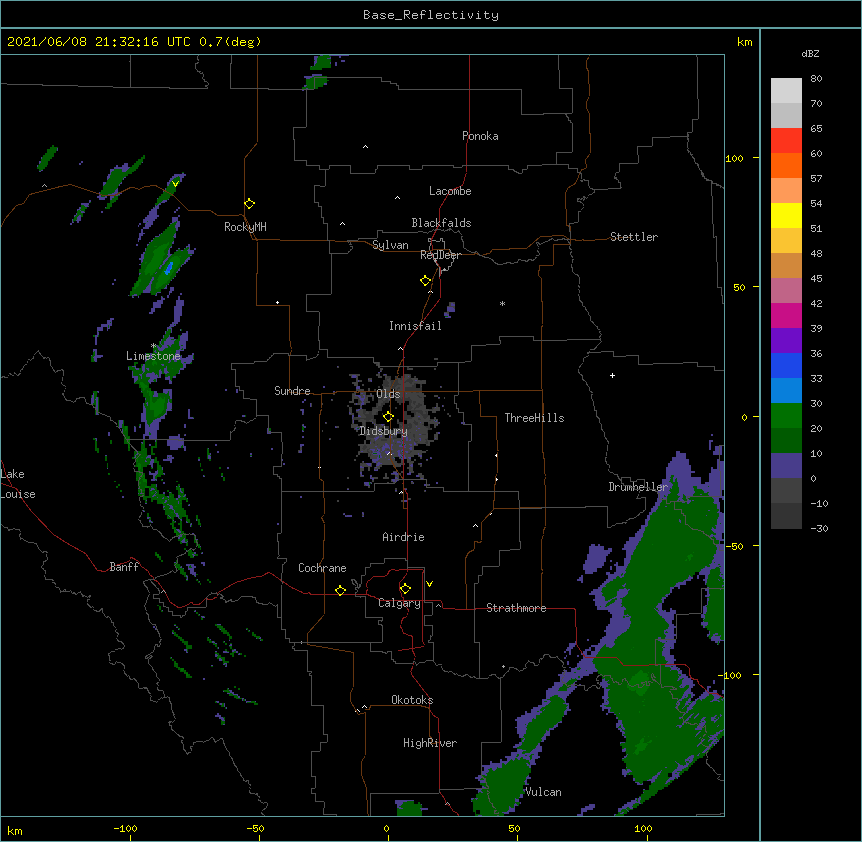This screenshot has width=862, height=842.
Task: Click the white plus marker east of ThreeHills
Action: (x=612, y=375)
